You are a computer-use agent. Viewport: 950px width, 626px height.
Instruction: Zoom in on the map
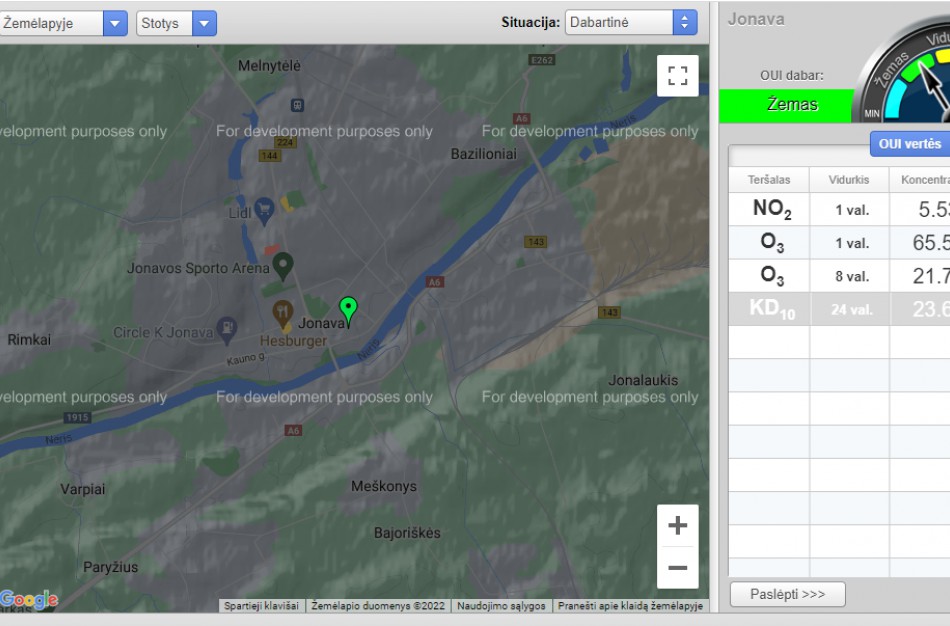[677, 526]
